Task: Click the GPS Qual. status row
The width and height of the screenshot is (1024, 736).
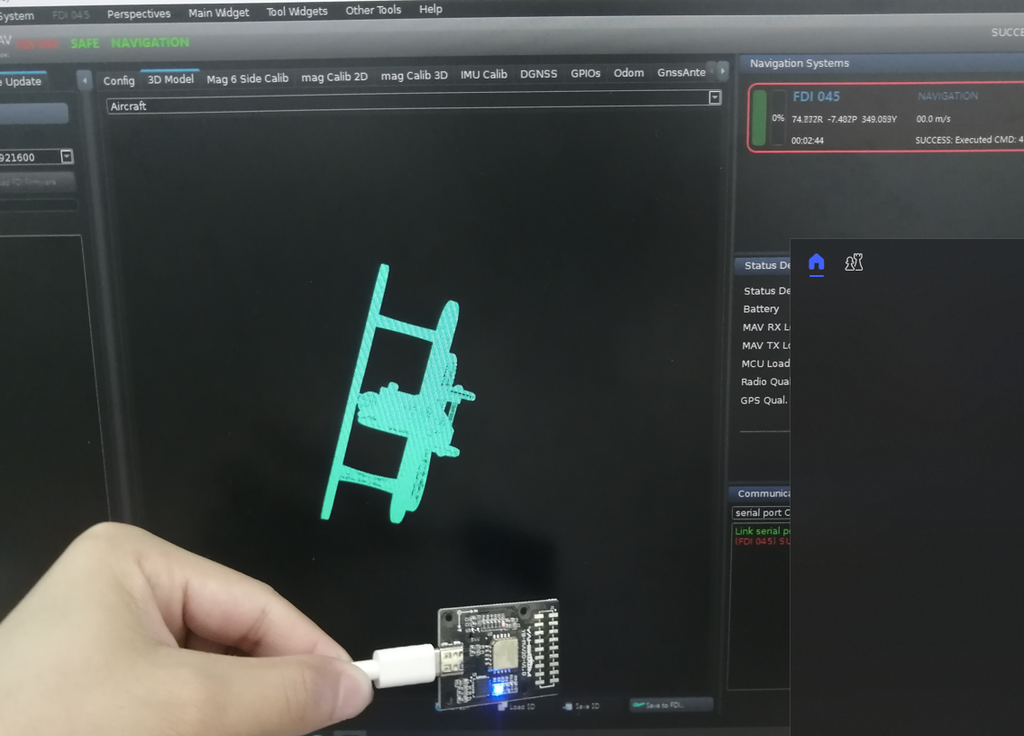Action: coord(763,400)
